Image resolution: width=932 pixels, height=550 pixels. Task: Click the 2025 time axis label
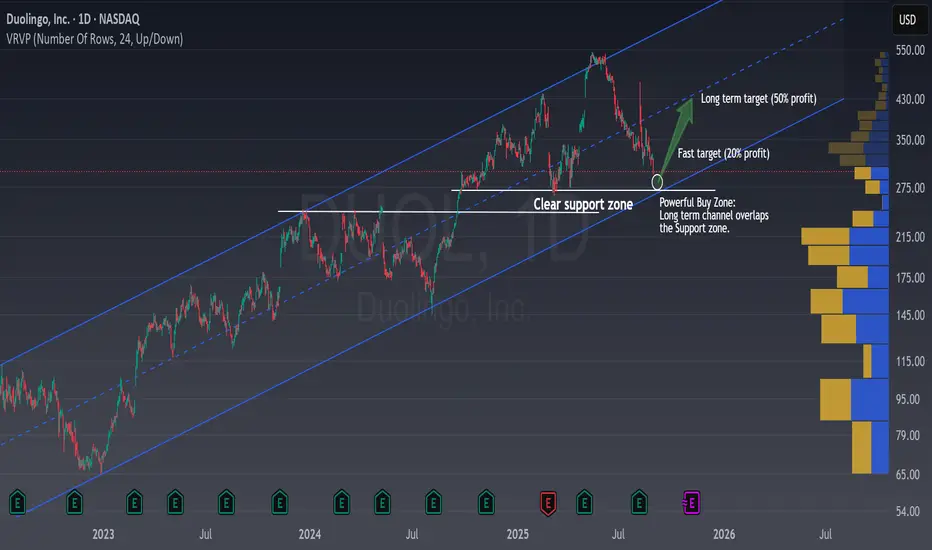point(518,534)
